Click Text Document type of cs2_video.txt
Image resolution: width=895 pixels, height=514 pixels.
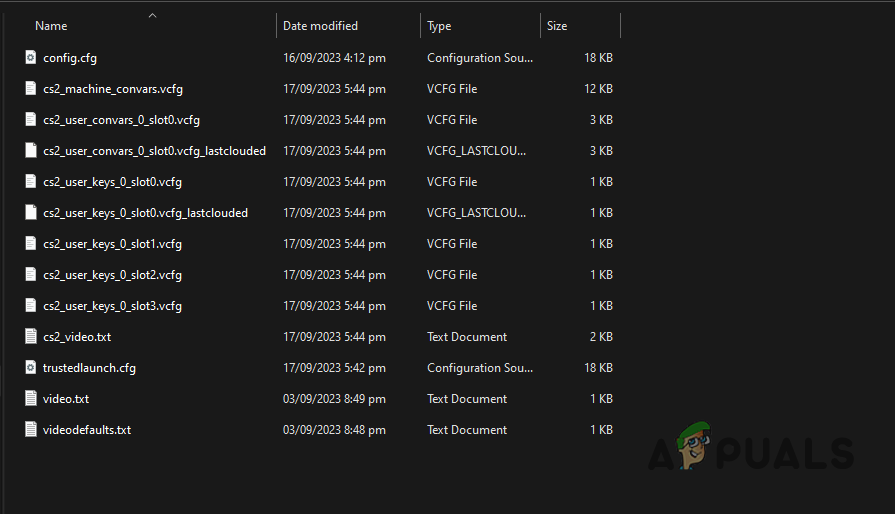click(x=467, y=337)
